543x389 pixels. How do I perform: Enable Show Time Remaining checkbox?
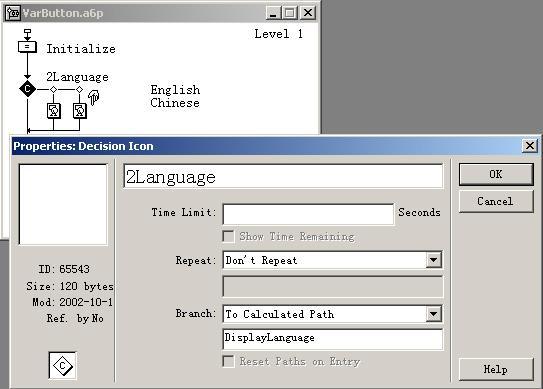point(228,237)
